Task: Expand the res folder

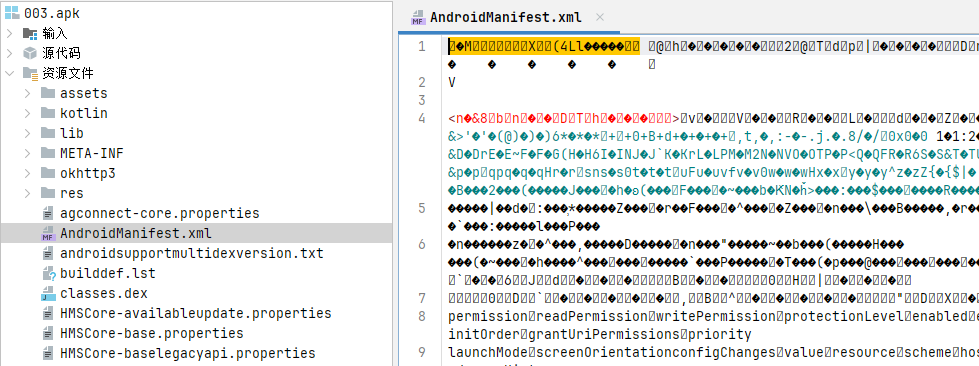Action: [27, 193]
